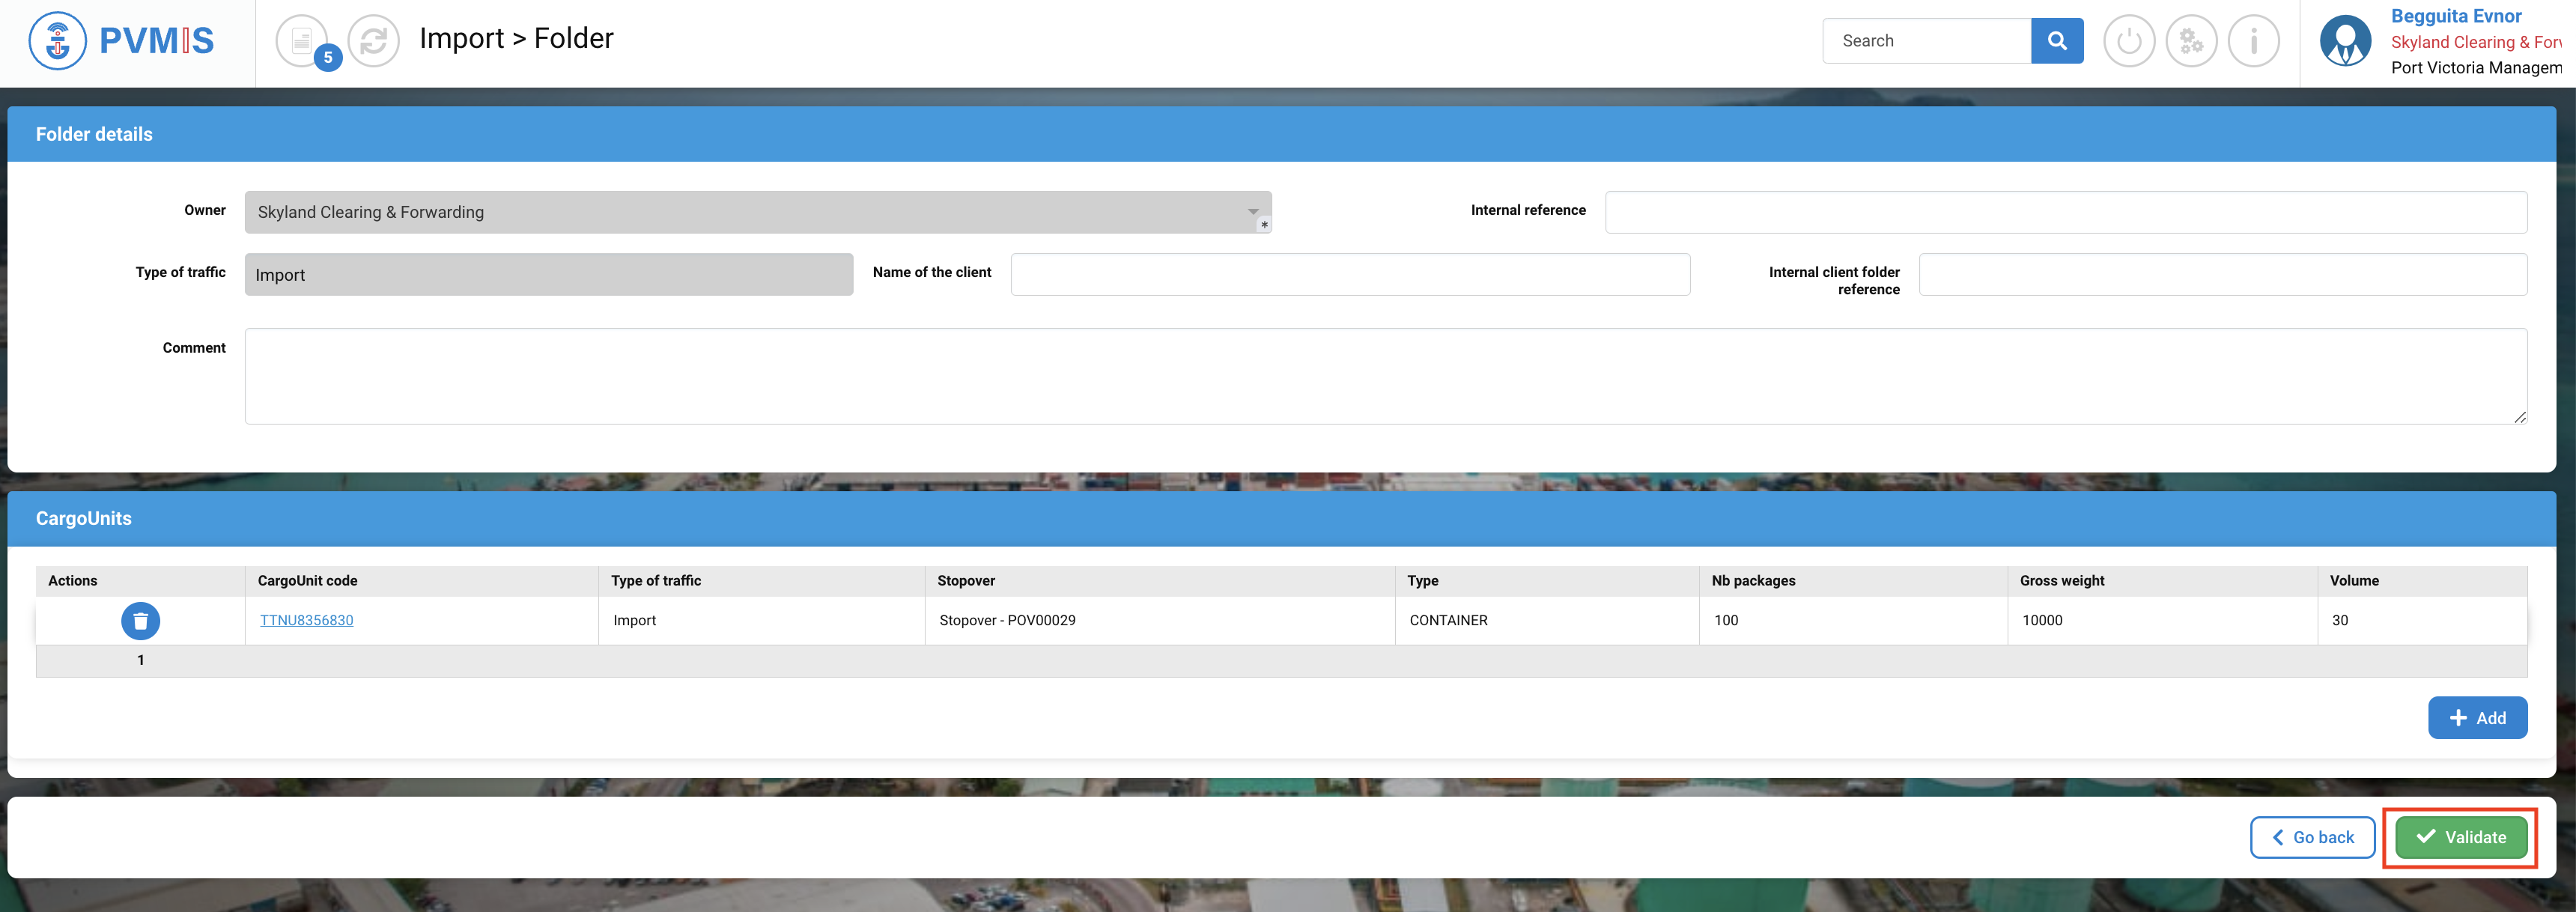
Task: Click the user avatar icon
Action: [x=2344, y=41]
